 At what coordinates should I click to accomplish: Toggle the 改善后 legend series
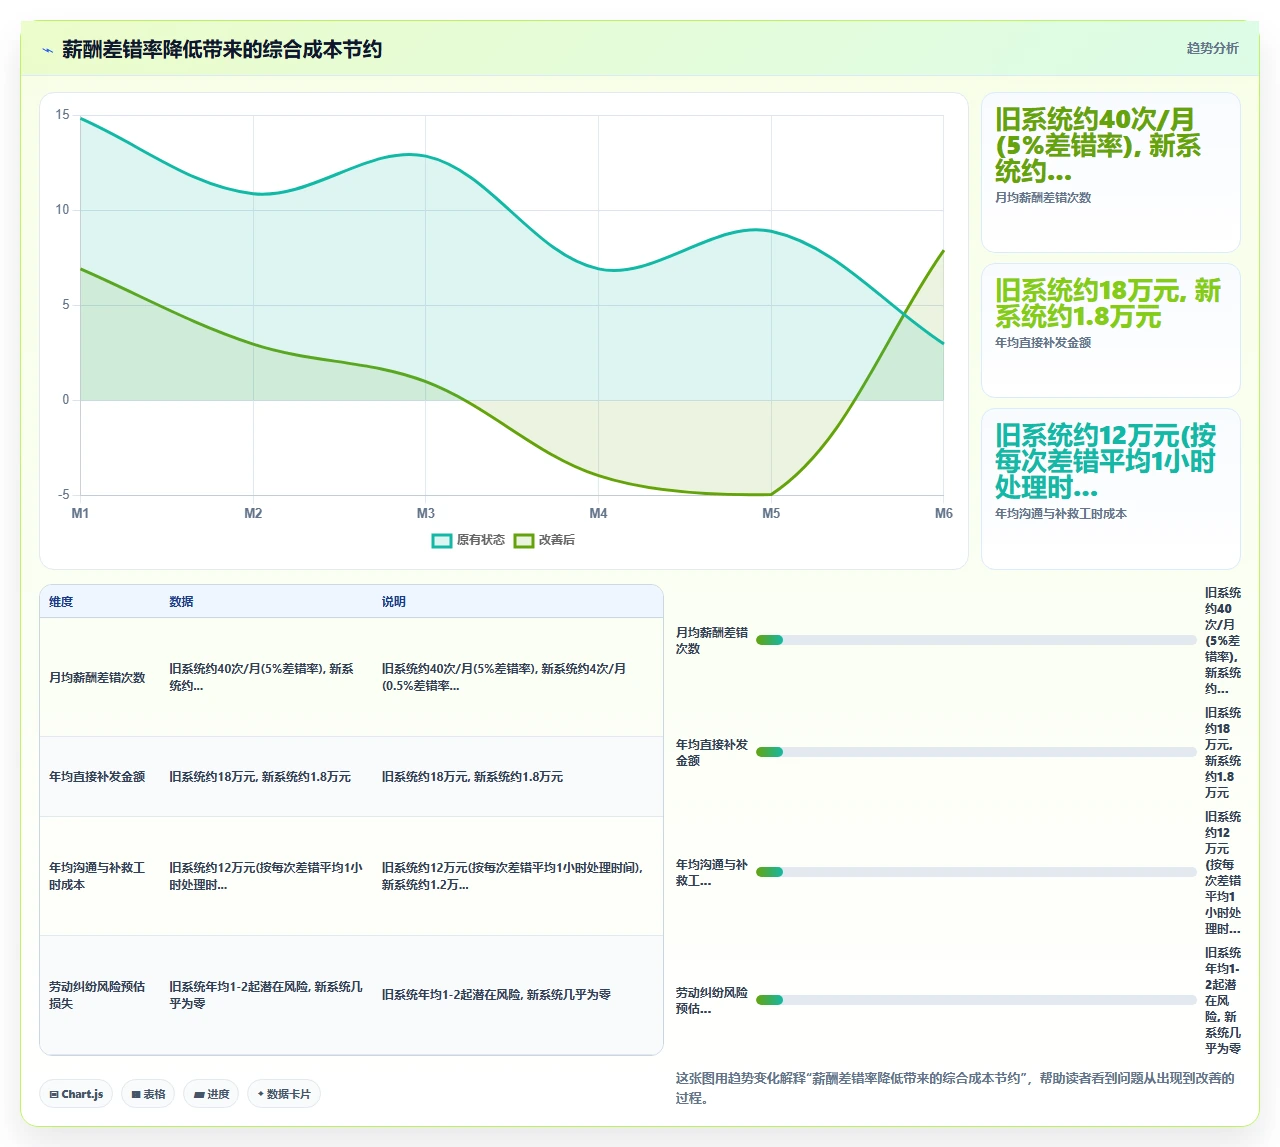(544, 540)
